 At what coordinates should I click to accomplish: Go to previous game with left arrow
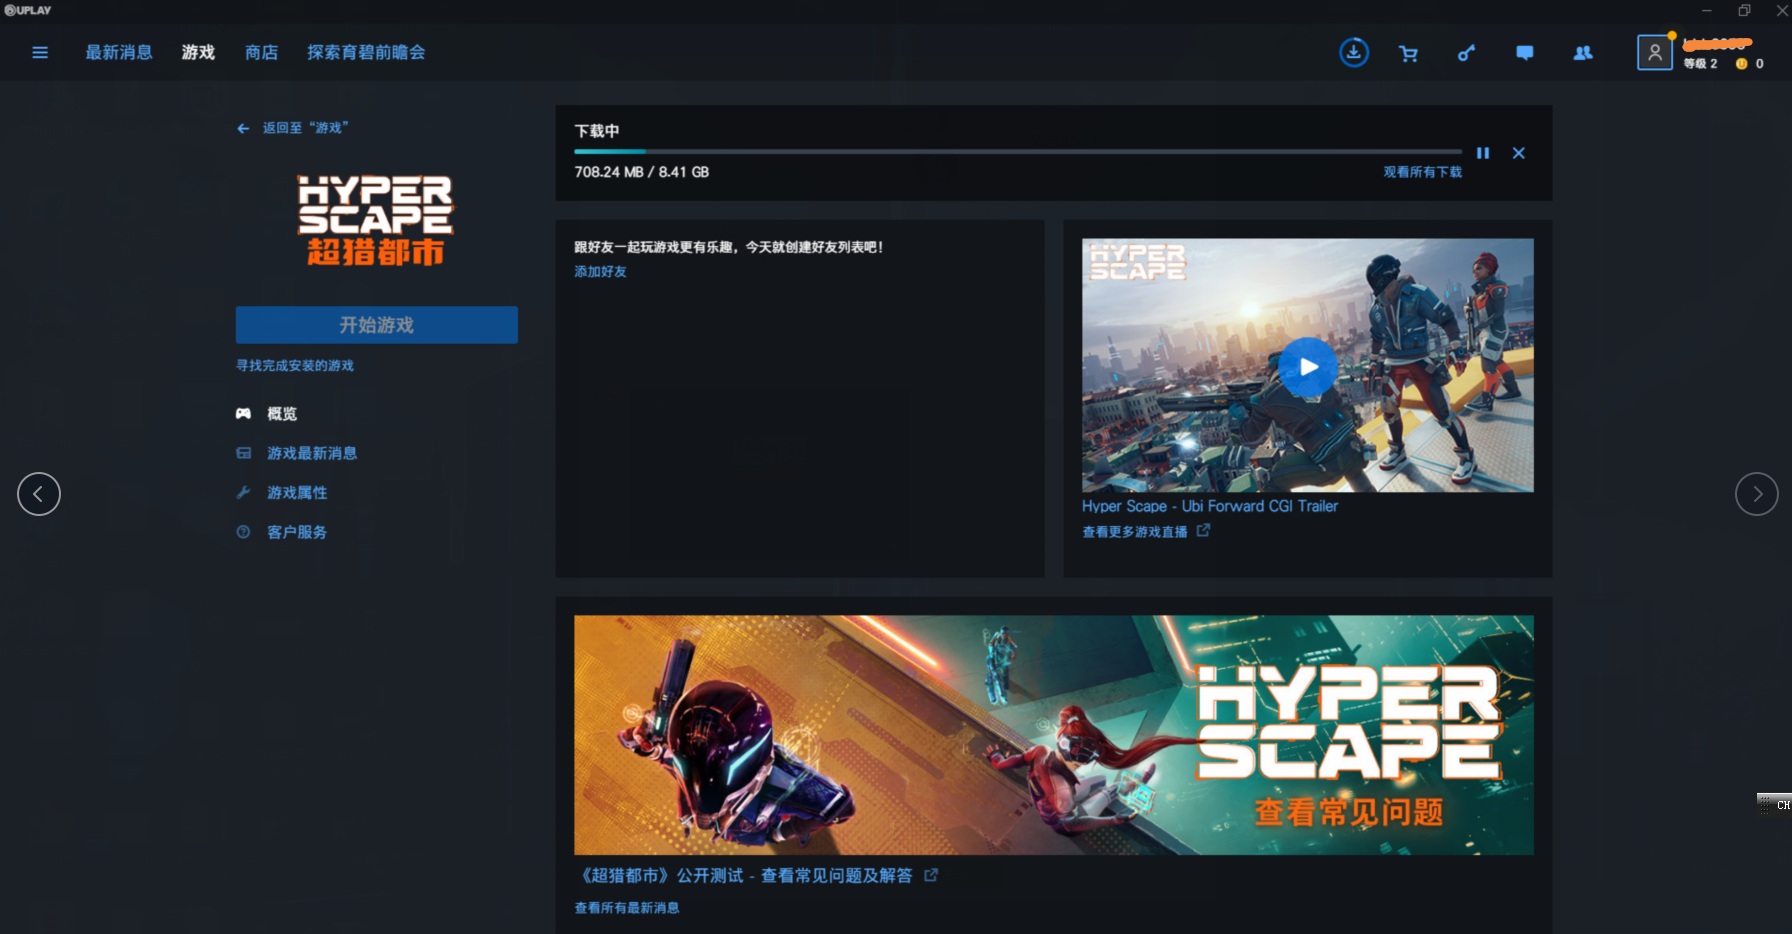[x=39, y=494]
